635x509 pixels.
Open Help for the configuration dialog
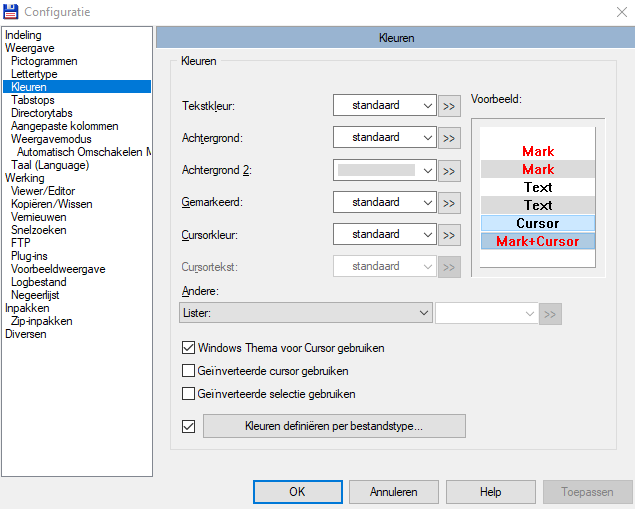coord(490,492)
